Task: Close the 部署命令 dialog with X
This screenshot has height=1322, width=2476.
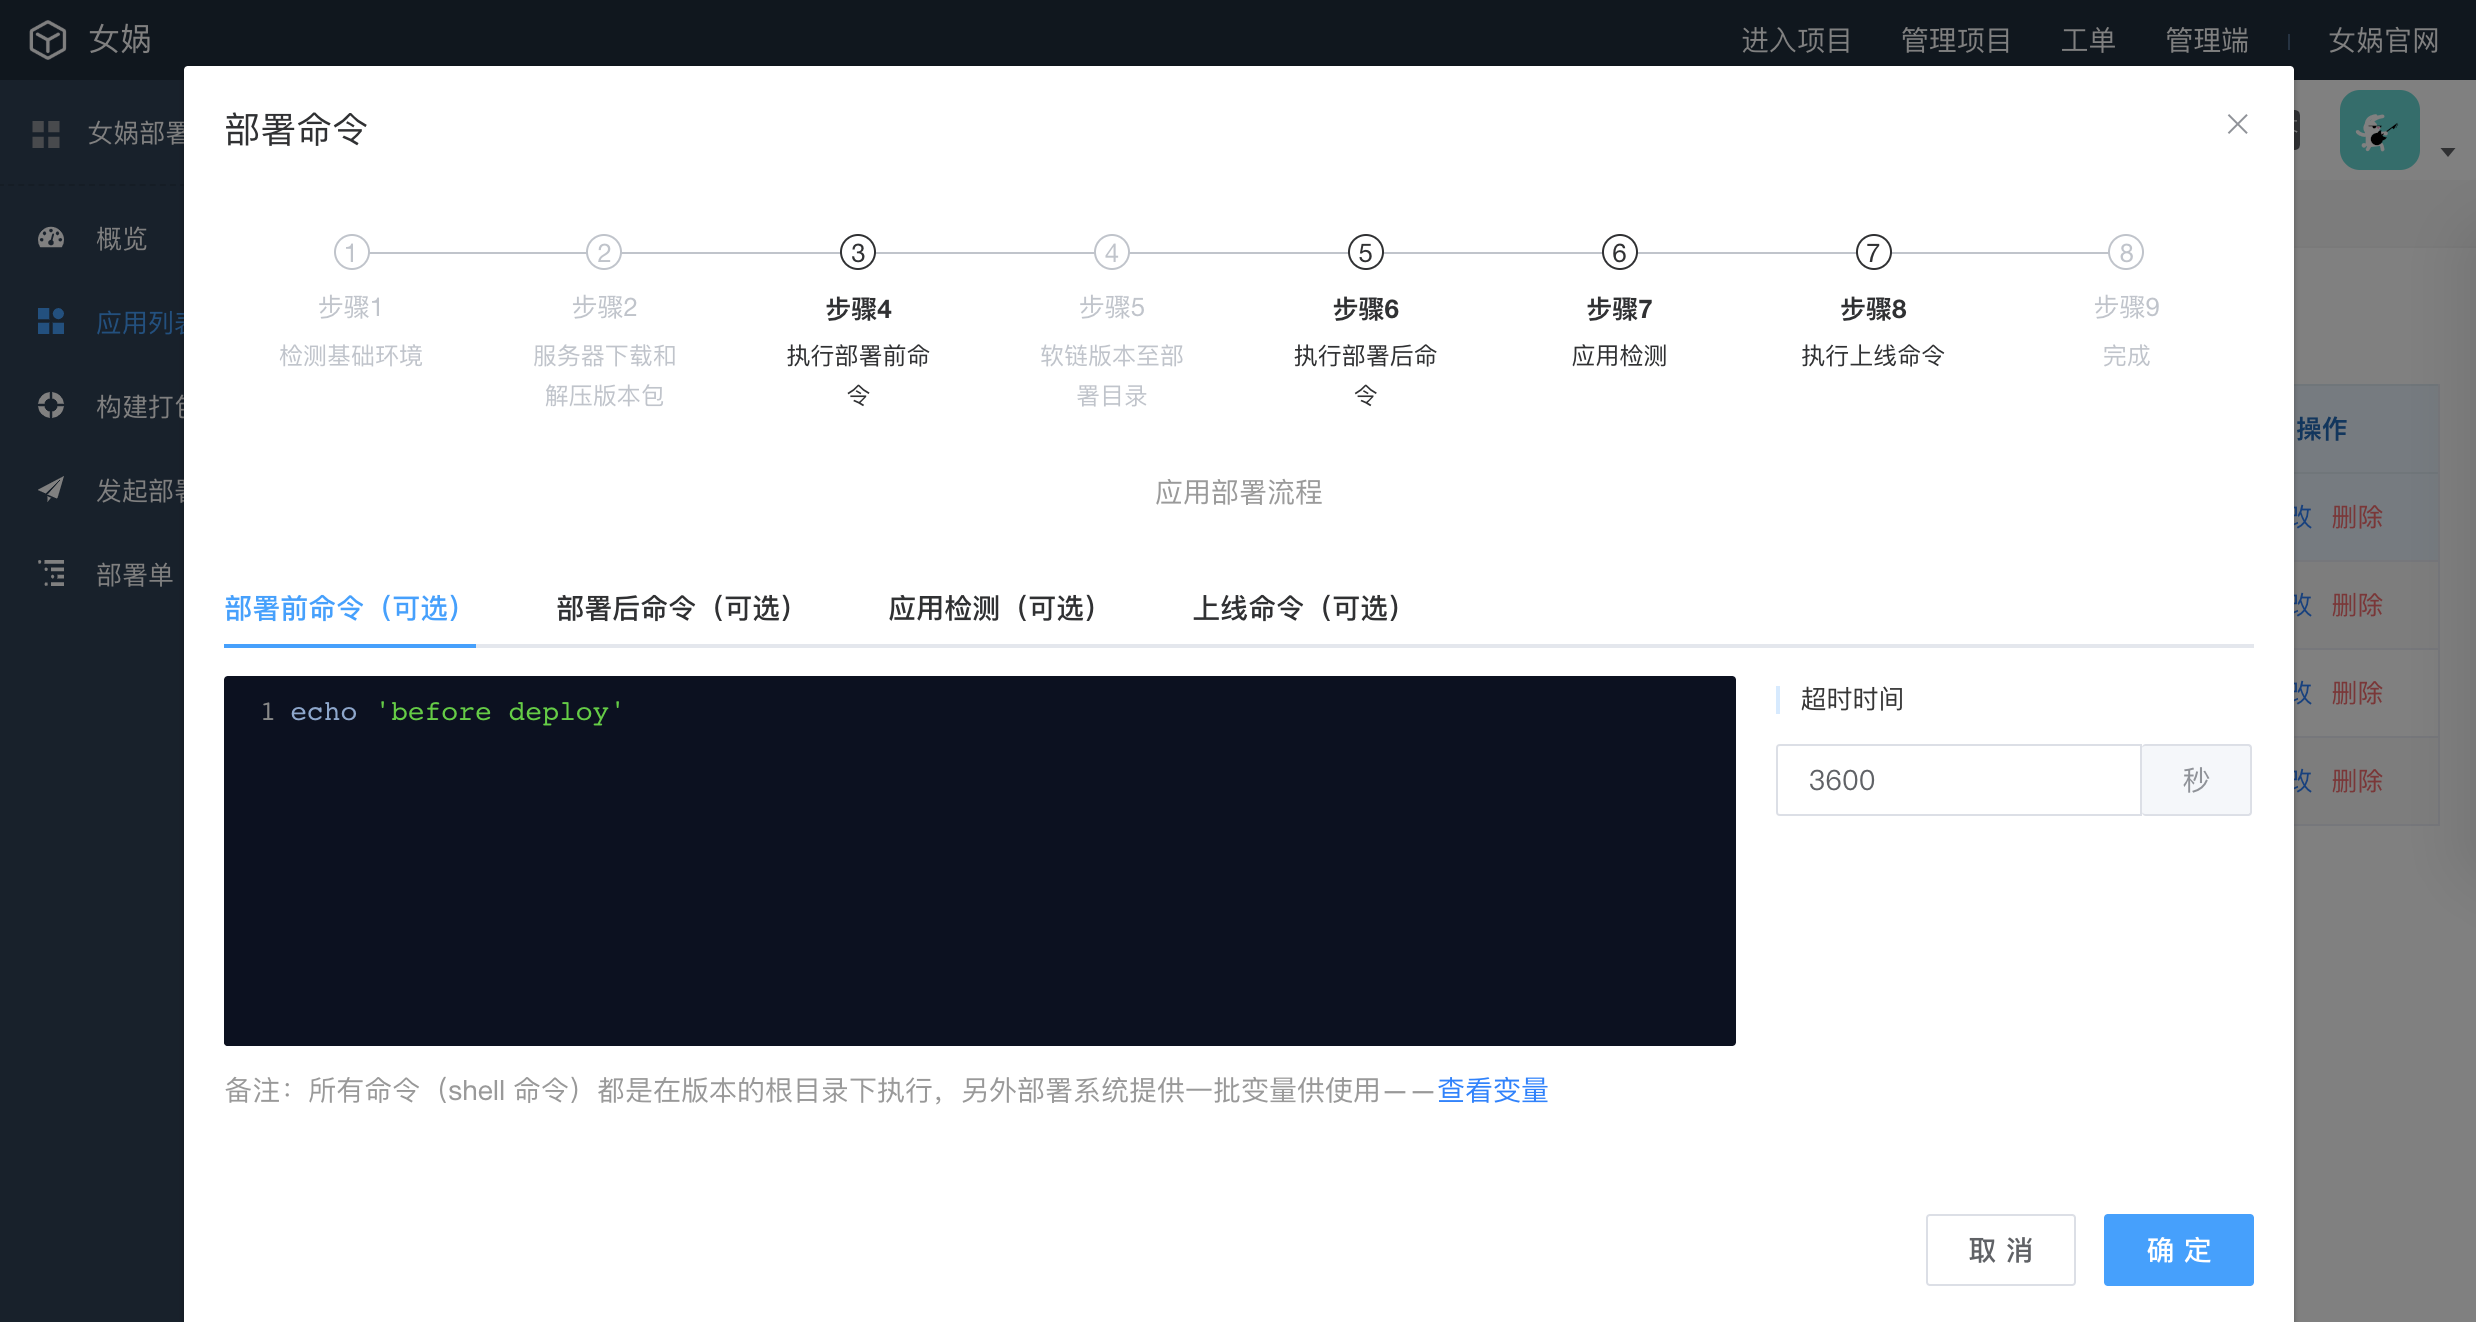Action: click(2237, 124)
